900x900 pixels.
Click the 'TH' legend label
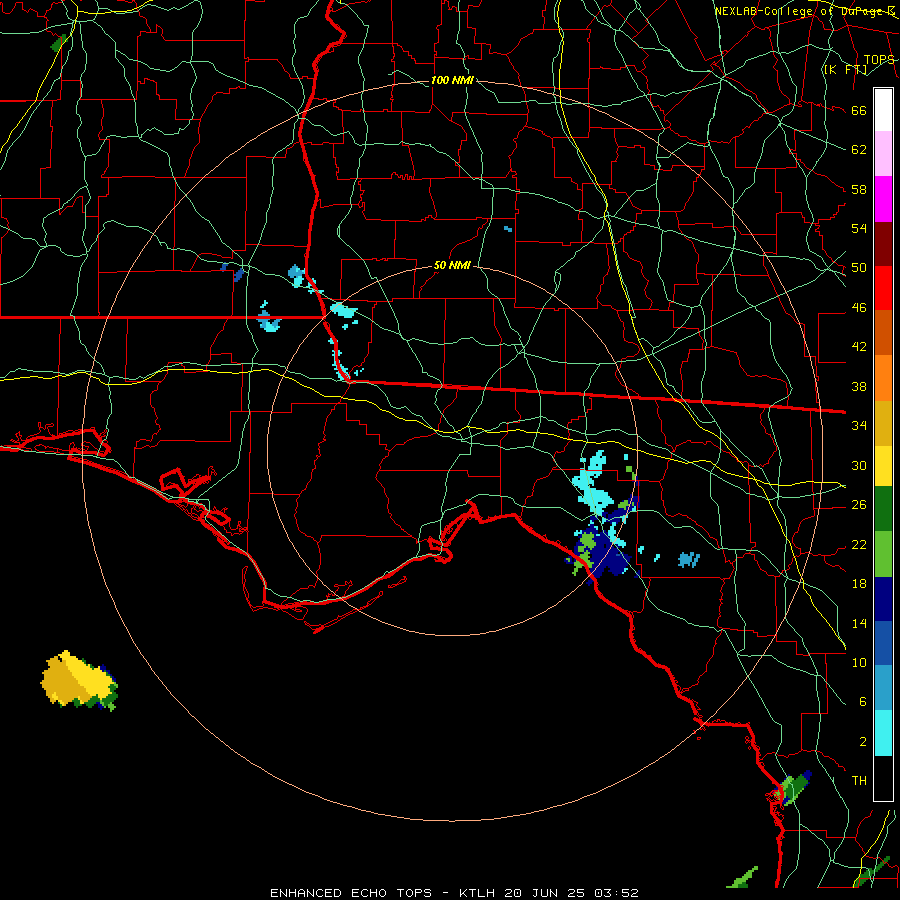[x=859, y=780]
